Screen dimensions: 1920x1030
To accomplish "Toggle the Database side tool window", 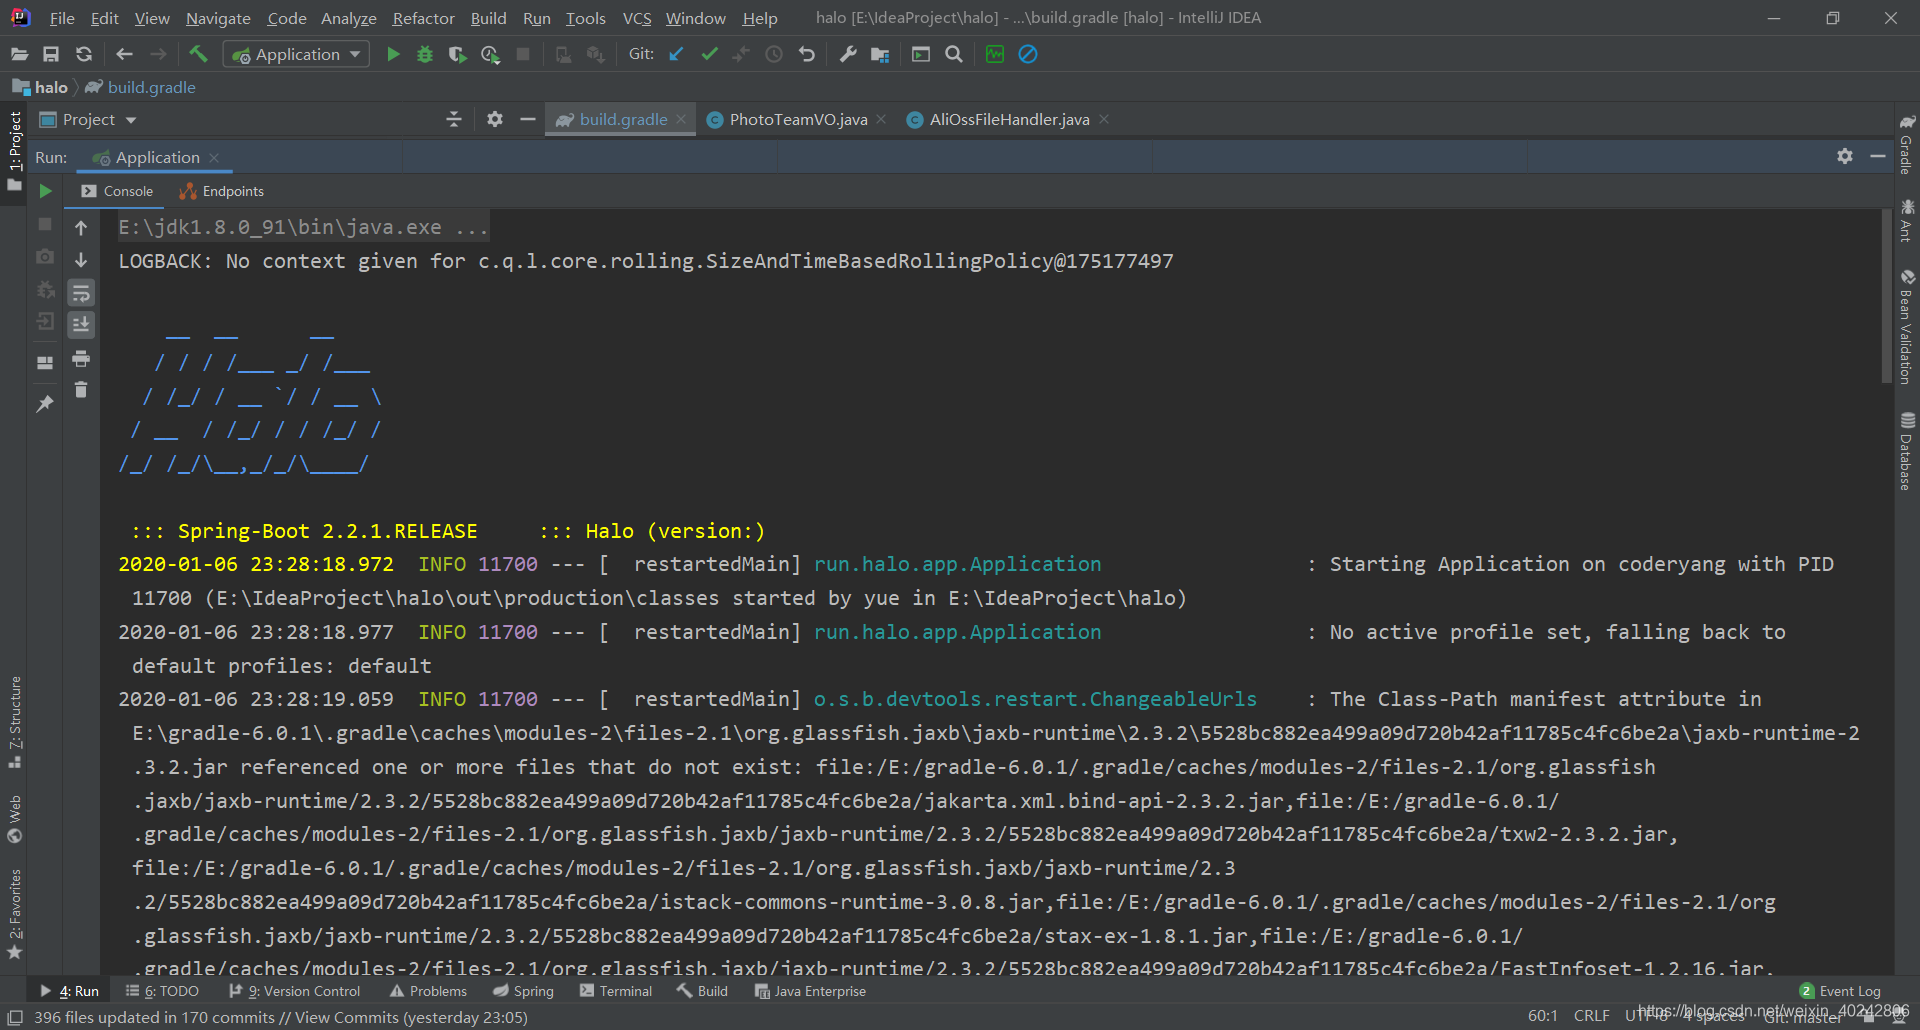I will point(1907,451).
